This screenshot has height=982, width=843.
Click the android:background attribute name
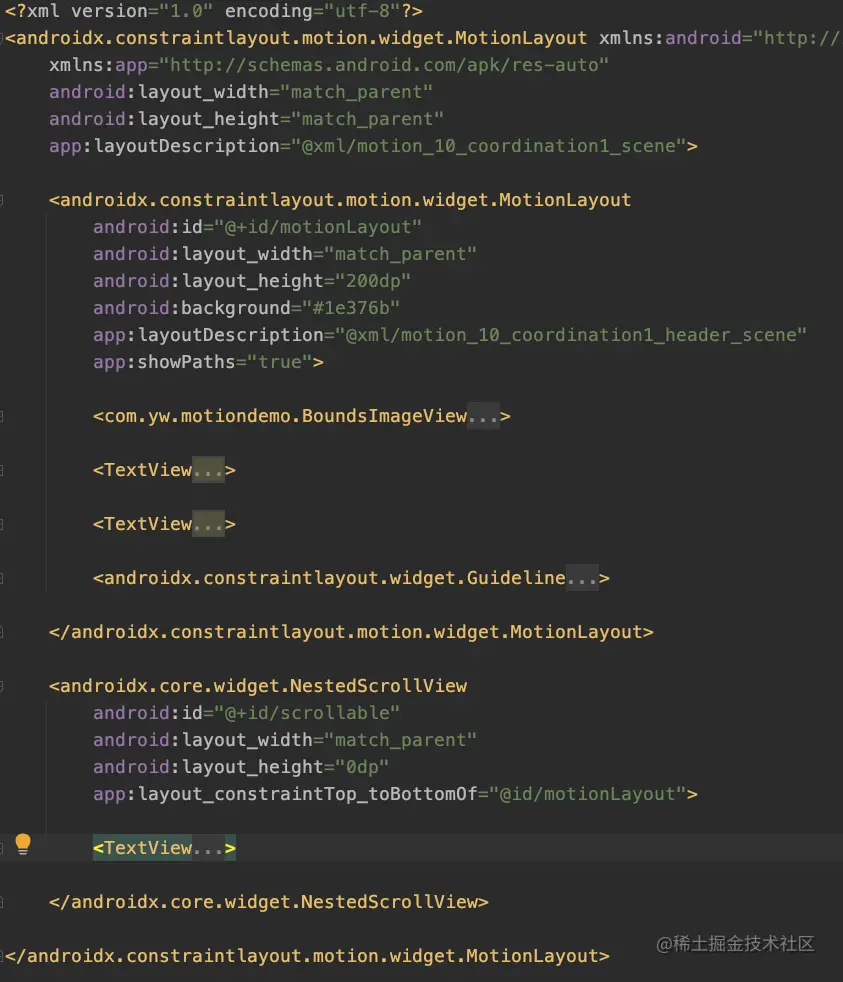click(192, 308)
